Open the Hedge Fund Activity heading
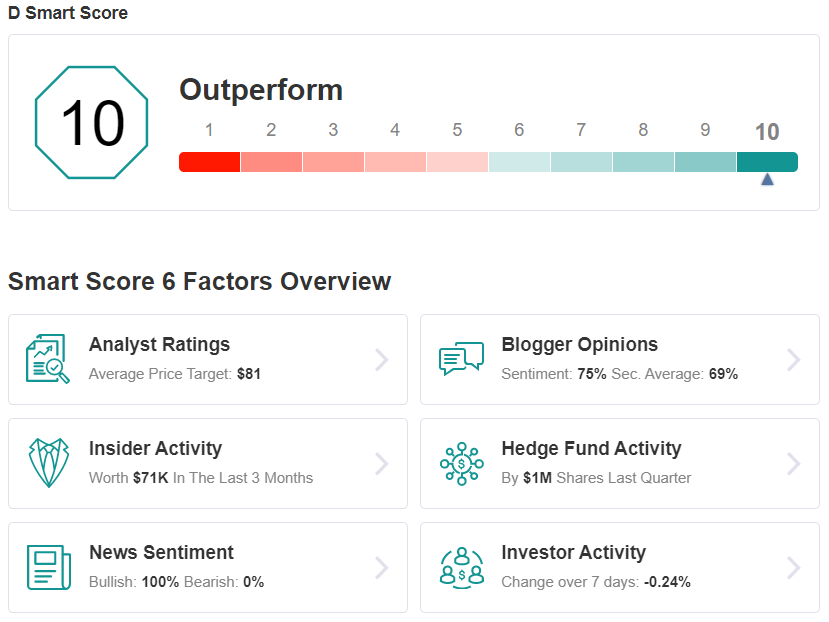This screenshot has width=829, height=622. 591,449
